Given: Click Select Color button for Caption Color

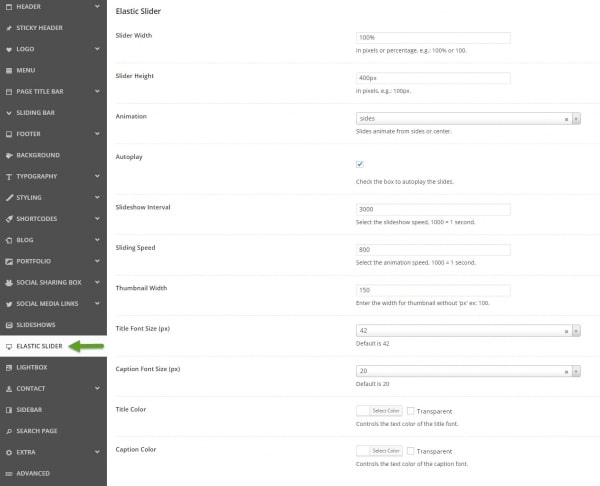Looking at the screenshot, I should pos(386,451).
